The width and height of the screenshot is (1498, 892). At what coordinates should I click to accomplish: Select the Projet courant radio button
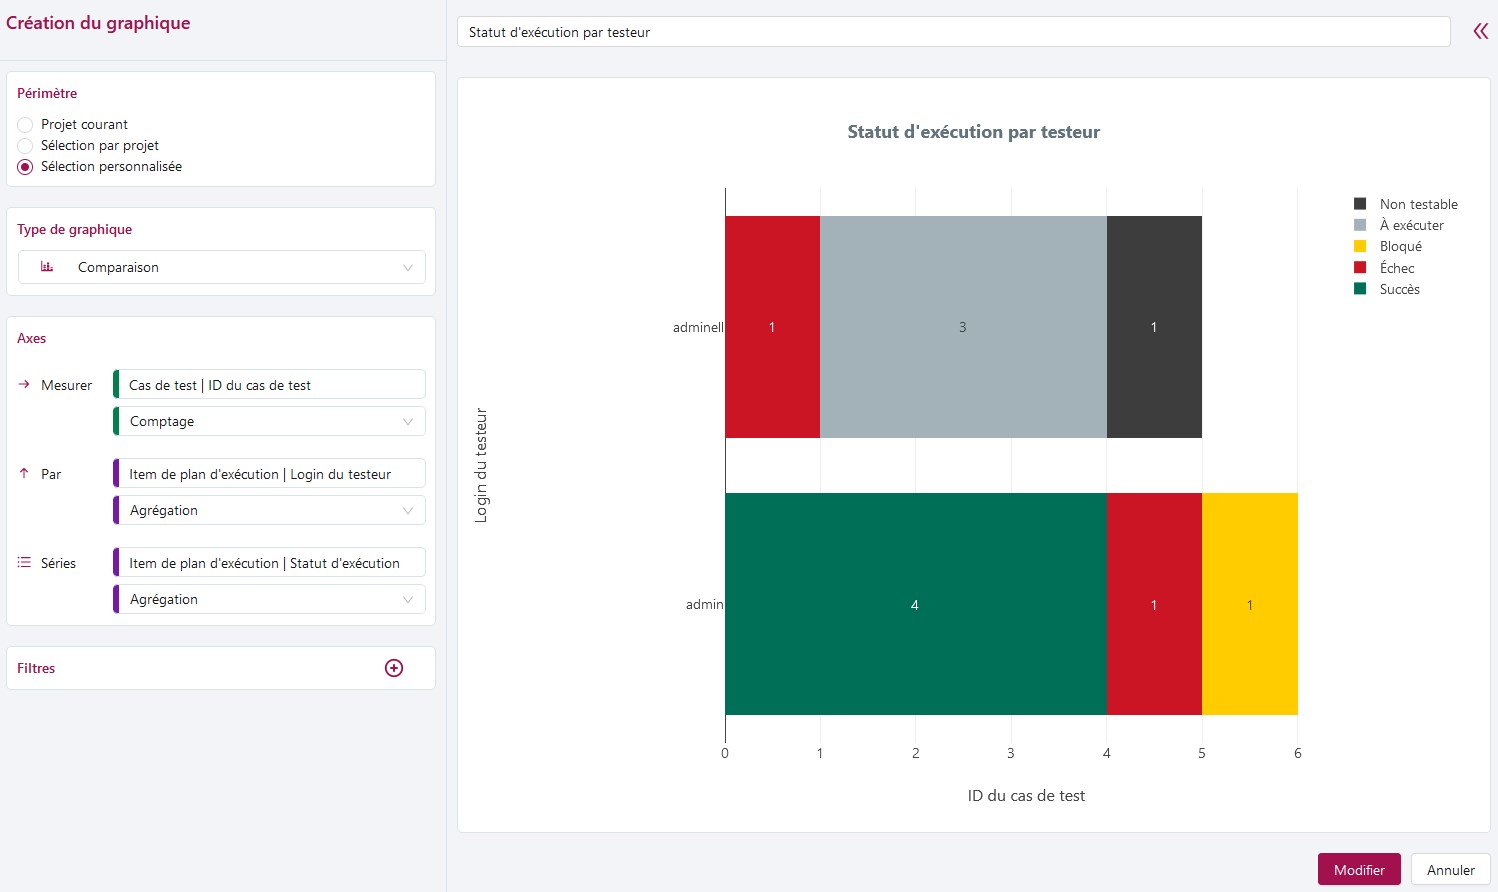click(25, 125)
